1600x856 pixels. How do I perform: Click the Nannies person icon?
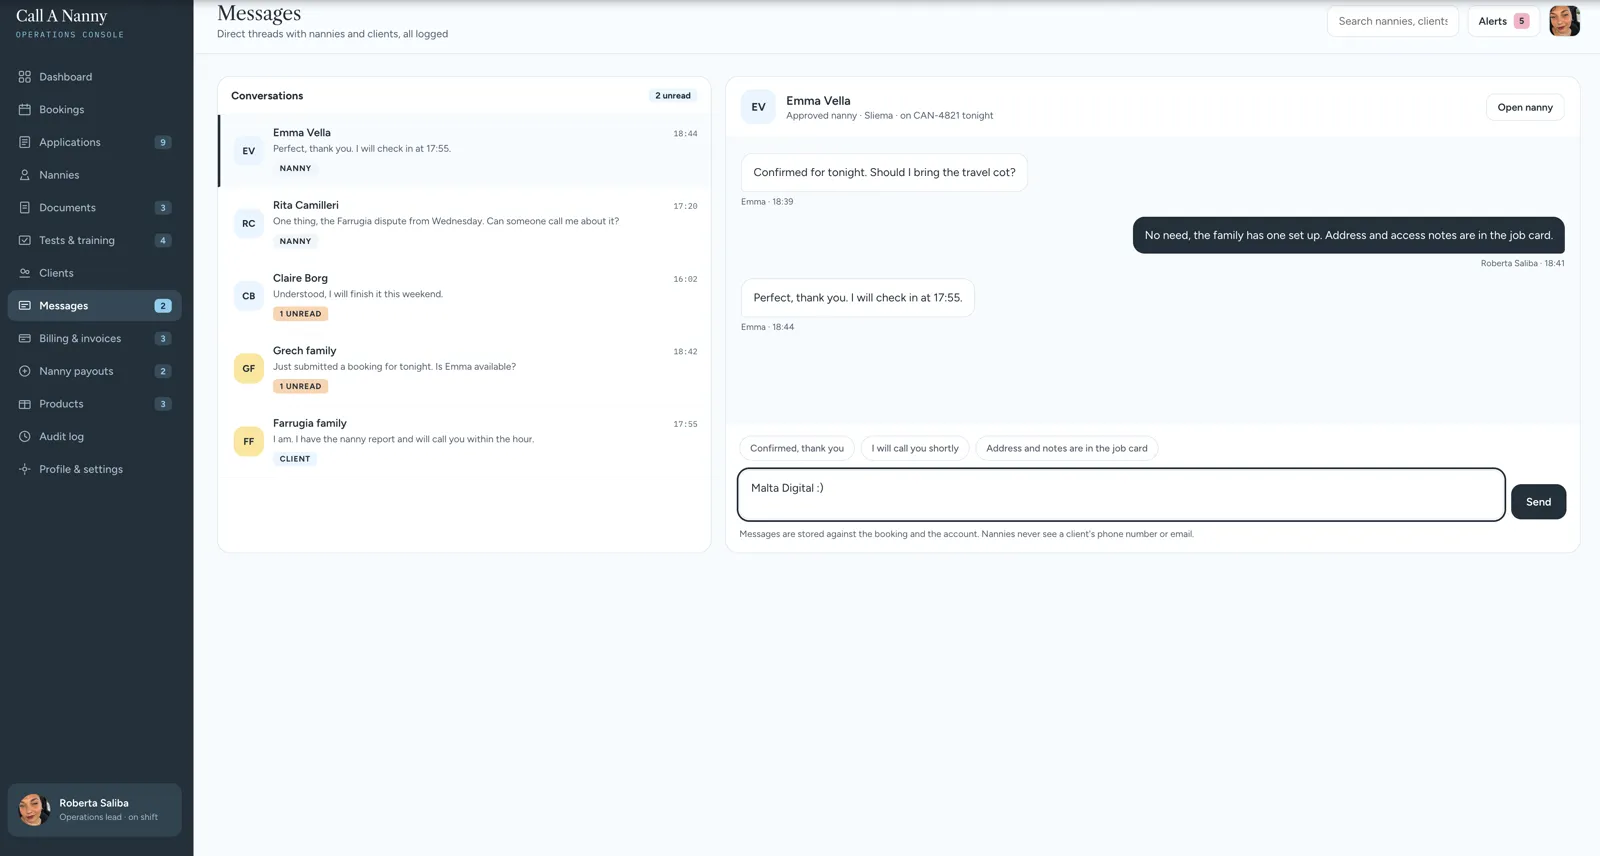coord(25,175)
